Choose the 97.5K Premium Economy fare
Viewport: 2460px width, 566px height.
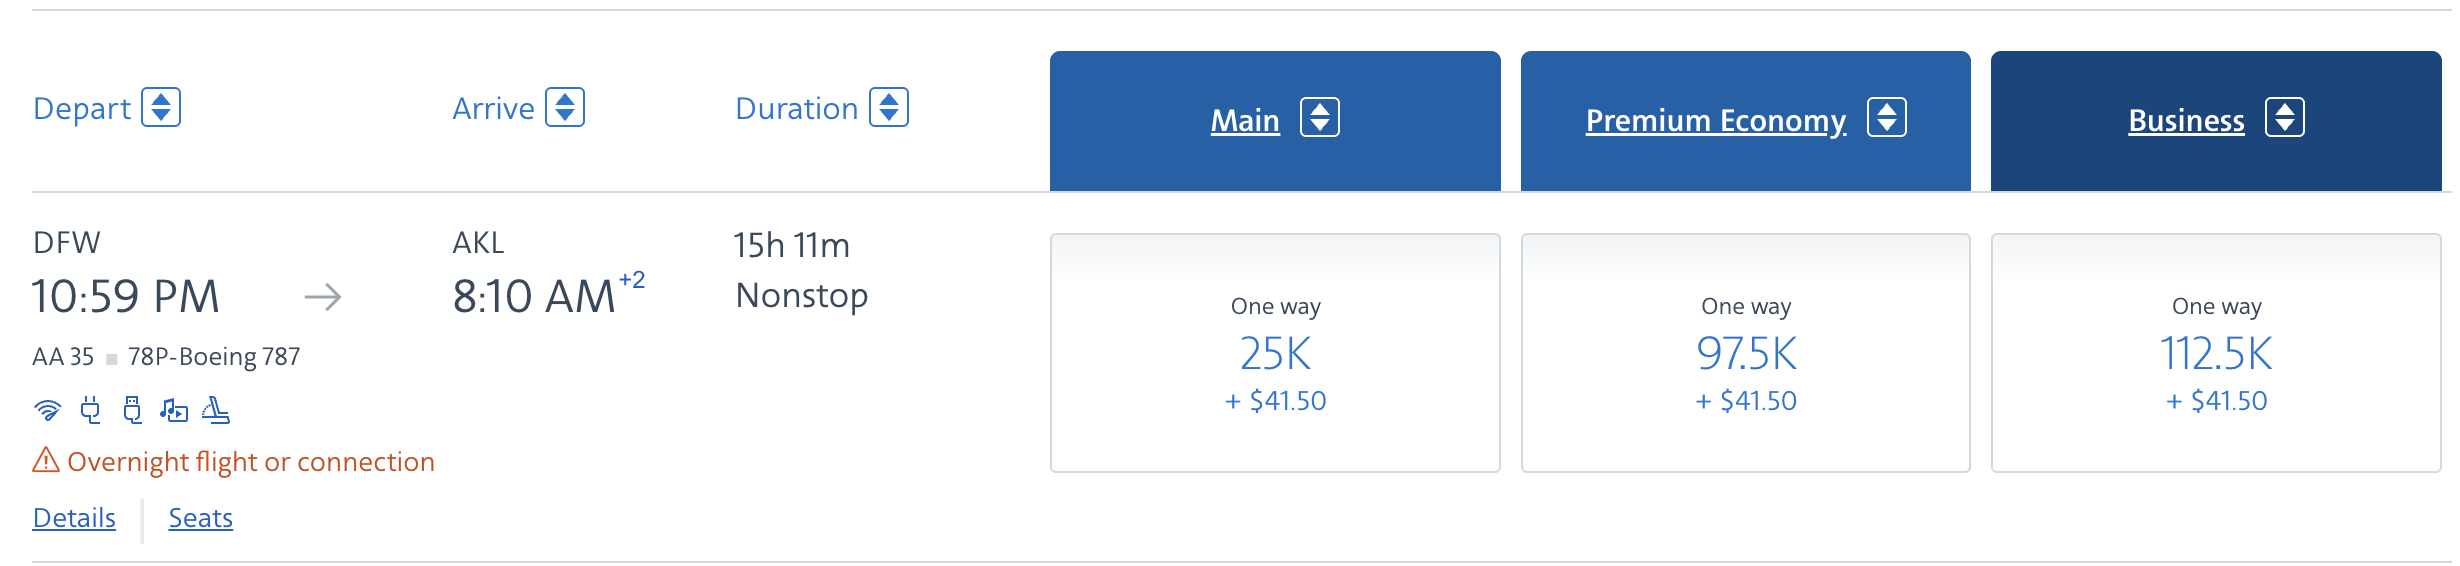pos(1746,353)
